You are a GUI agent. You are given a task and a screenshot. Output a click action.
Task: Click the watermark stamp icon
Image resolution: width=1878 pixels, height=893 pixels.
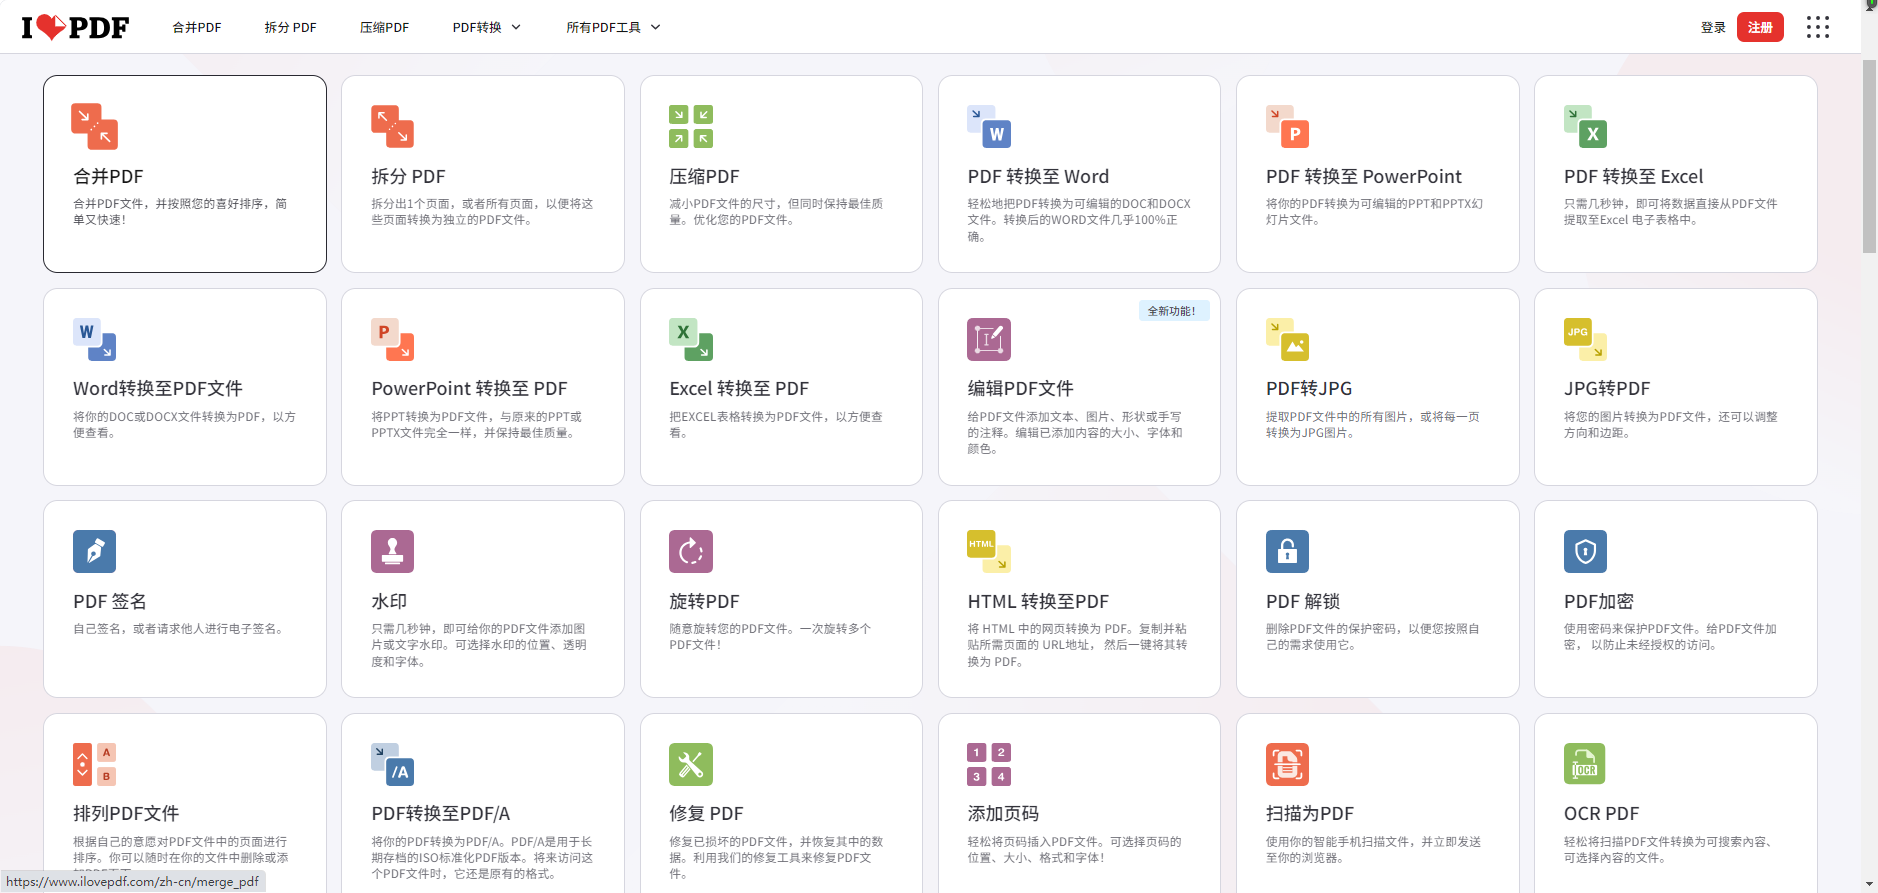(392, 551)
